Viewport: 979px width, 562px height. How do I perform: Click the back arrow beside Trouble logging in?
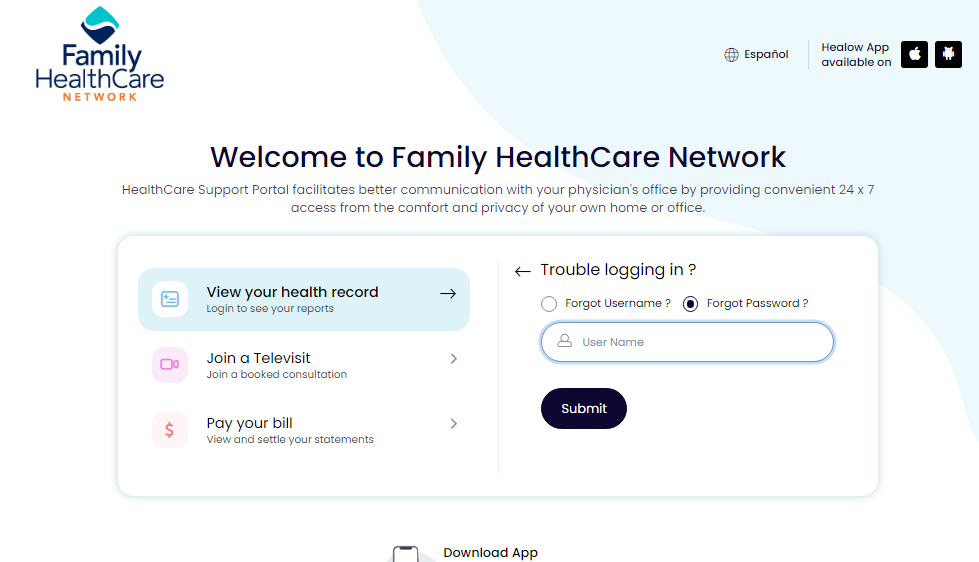point(523,271)
